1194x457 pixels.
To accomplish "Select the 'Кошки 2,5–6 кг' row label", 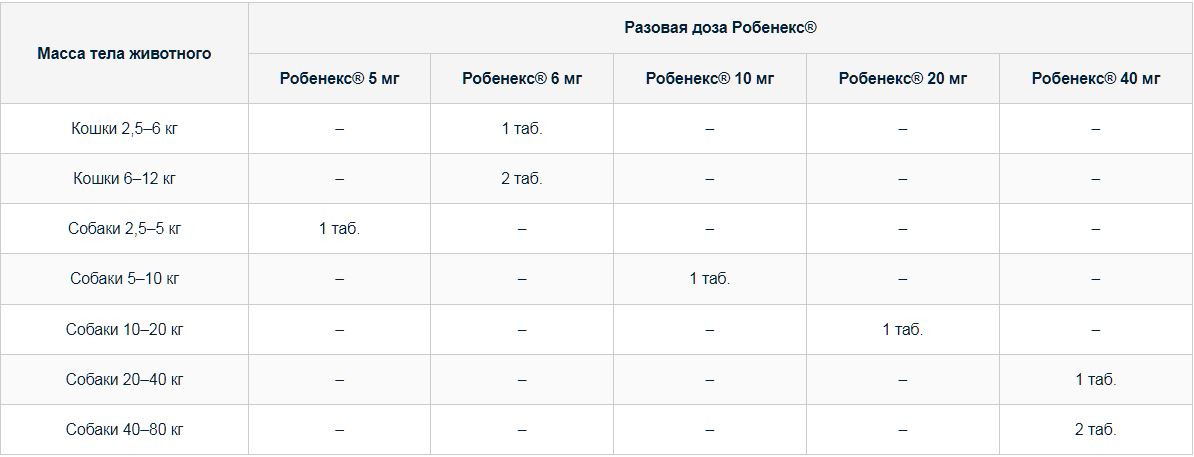I will (x=124, y=129).
